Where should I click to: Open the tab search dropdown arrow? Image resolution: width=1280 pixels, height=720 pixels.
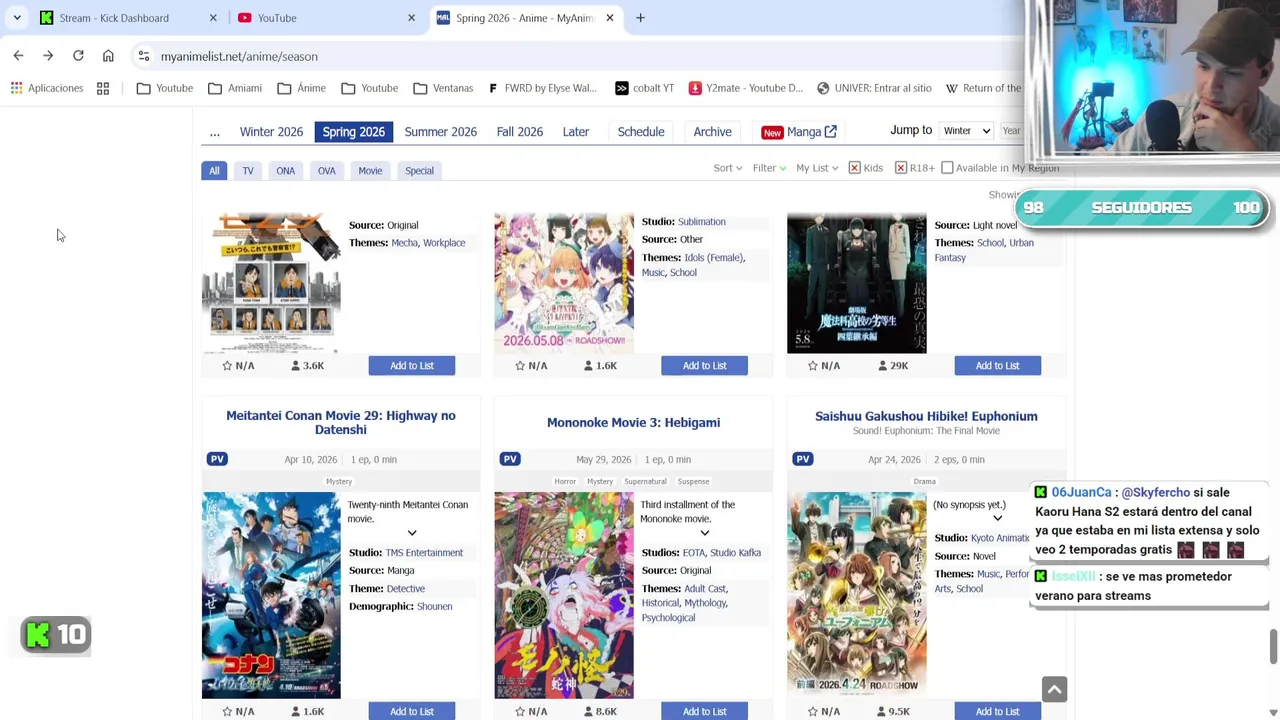point(17,18)
